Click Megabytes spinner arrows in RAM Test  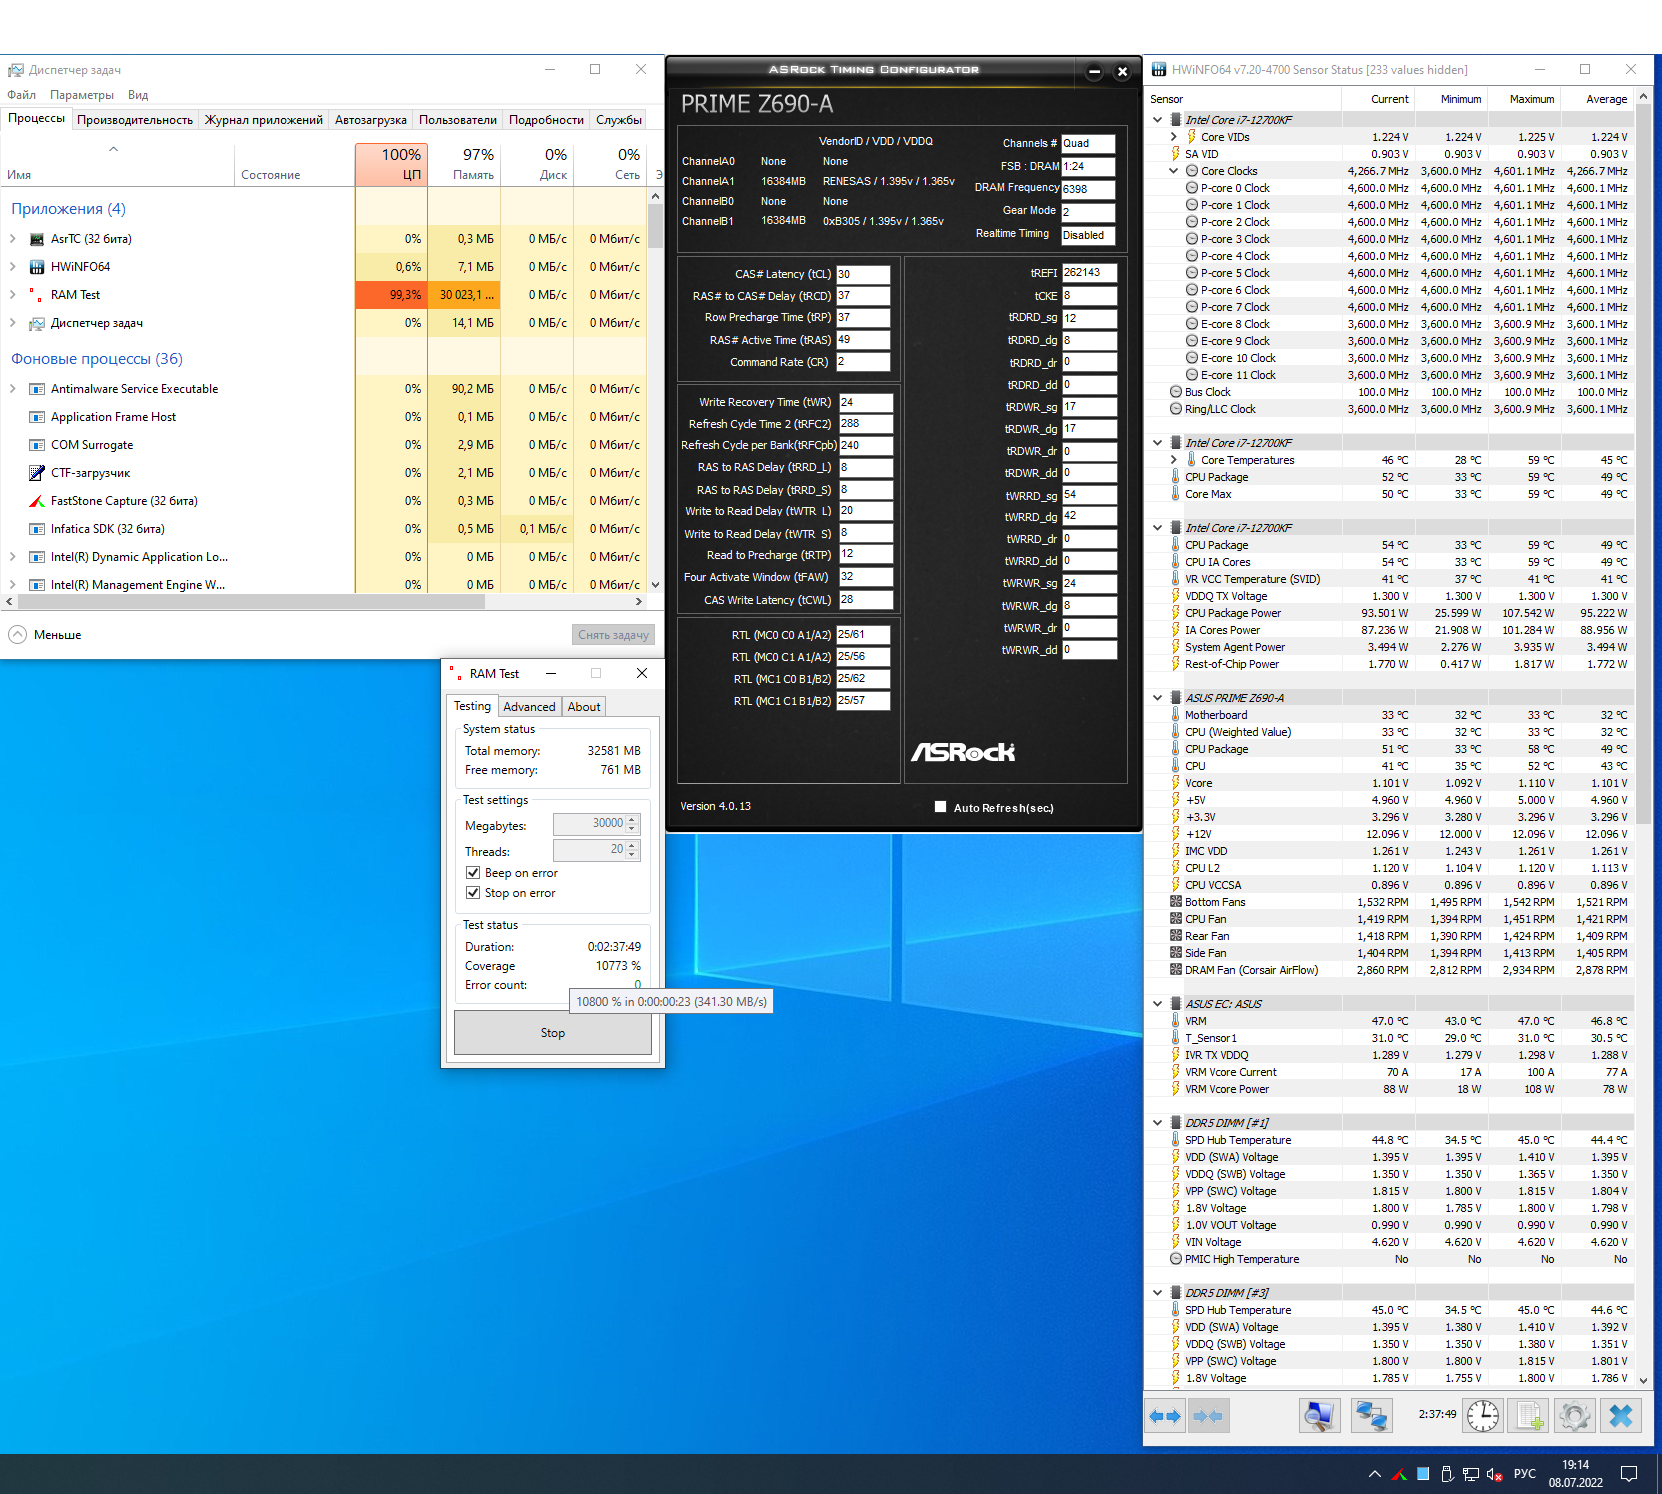click(x=632, y=824)
